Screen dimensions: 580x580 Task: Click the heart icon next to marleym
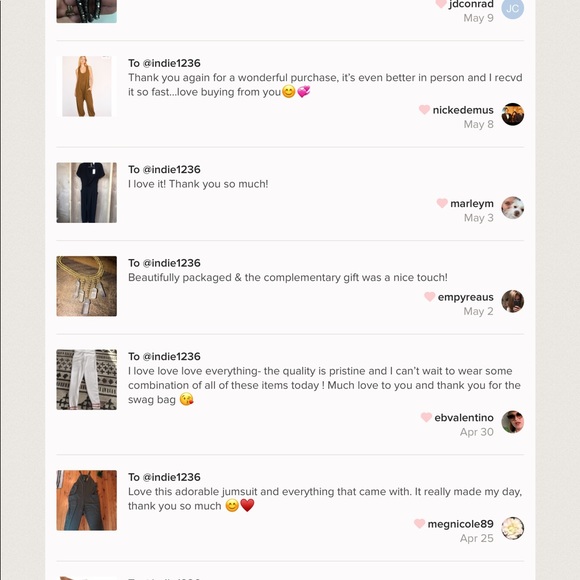click(442, 203)
